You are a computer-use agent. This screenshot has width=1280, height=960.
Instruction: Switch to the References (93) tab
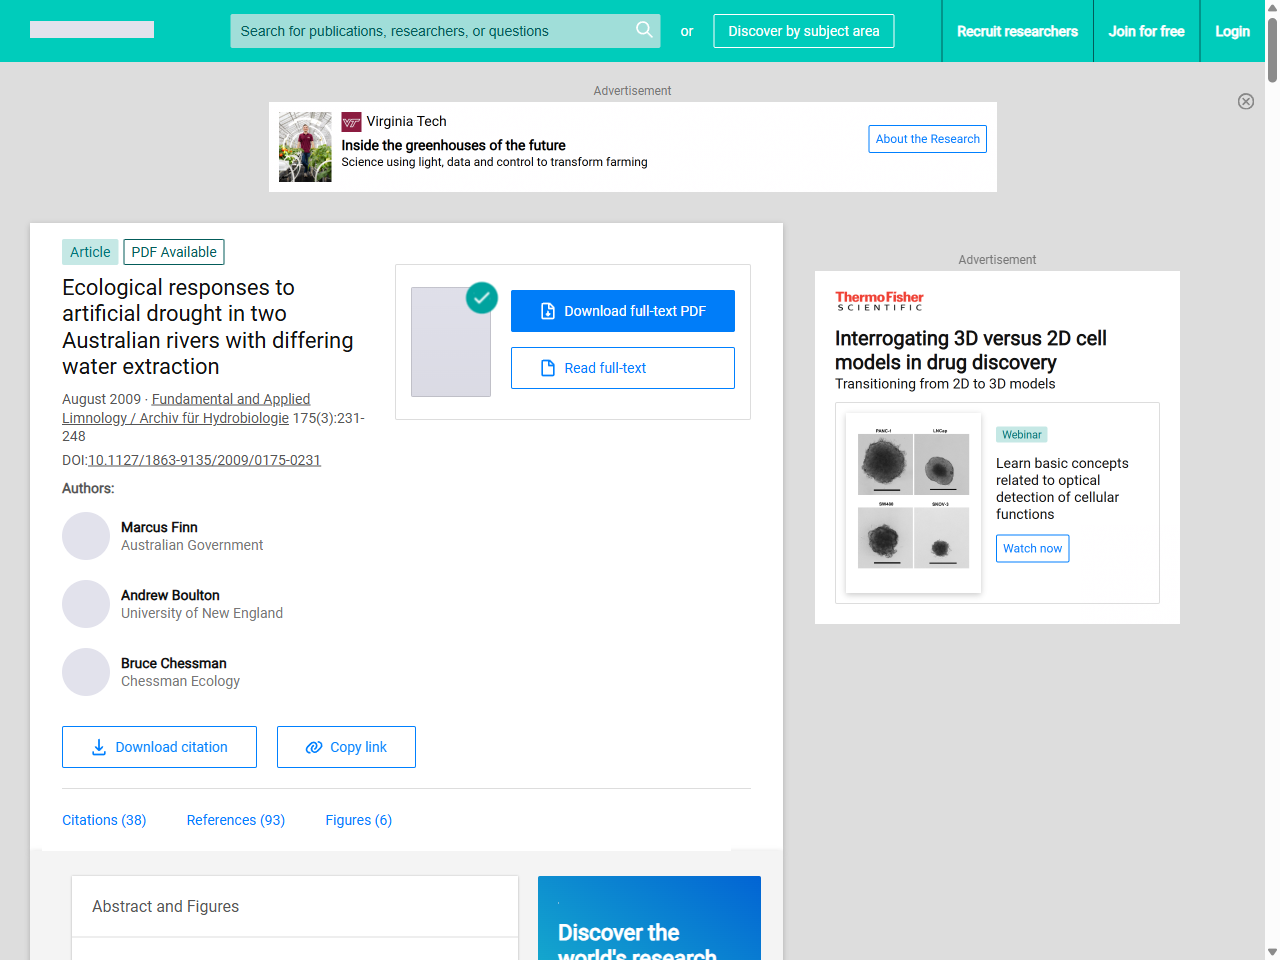pos(235,820)
